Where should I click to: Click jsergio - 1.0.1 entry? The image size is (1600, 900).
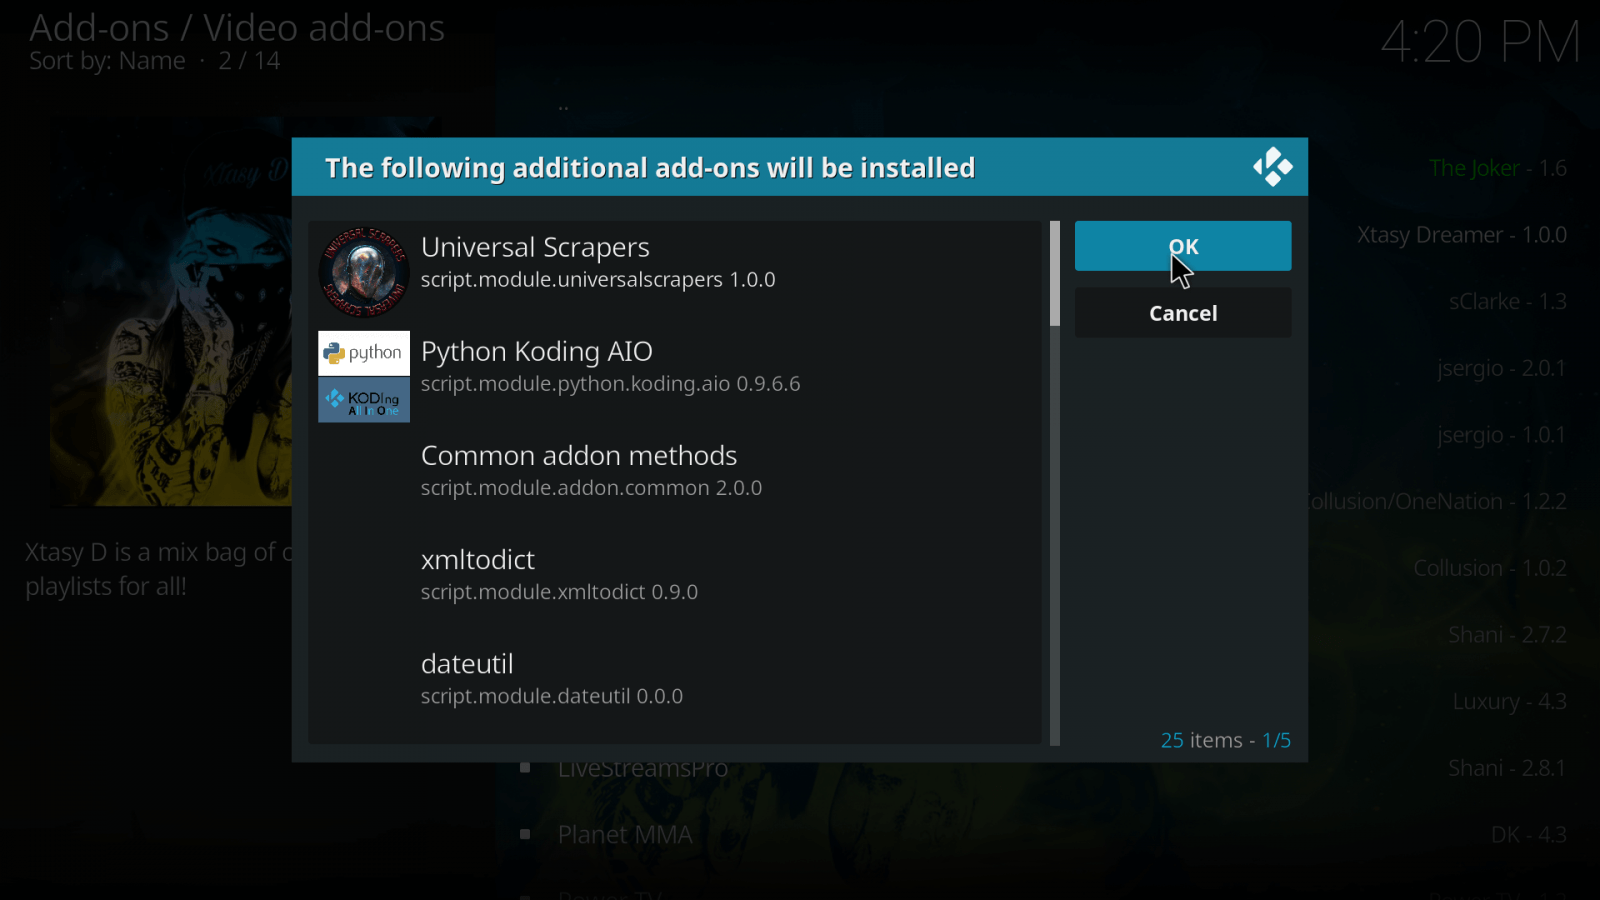pyautogui.click(x=1501, y=436)
